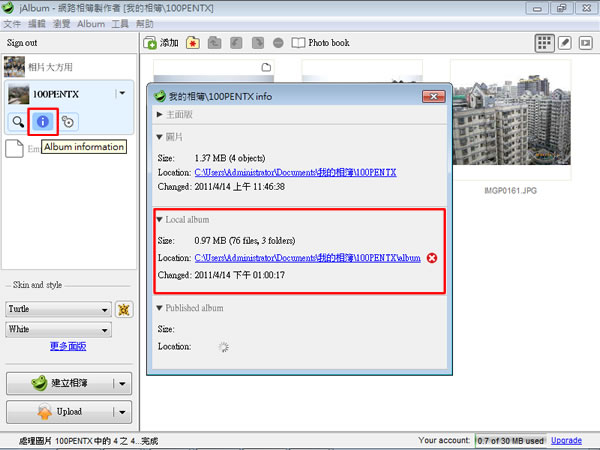Screen dimensions: 600x450
Task: Collapse the 圖片 section
Action: point(160,137)
